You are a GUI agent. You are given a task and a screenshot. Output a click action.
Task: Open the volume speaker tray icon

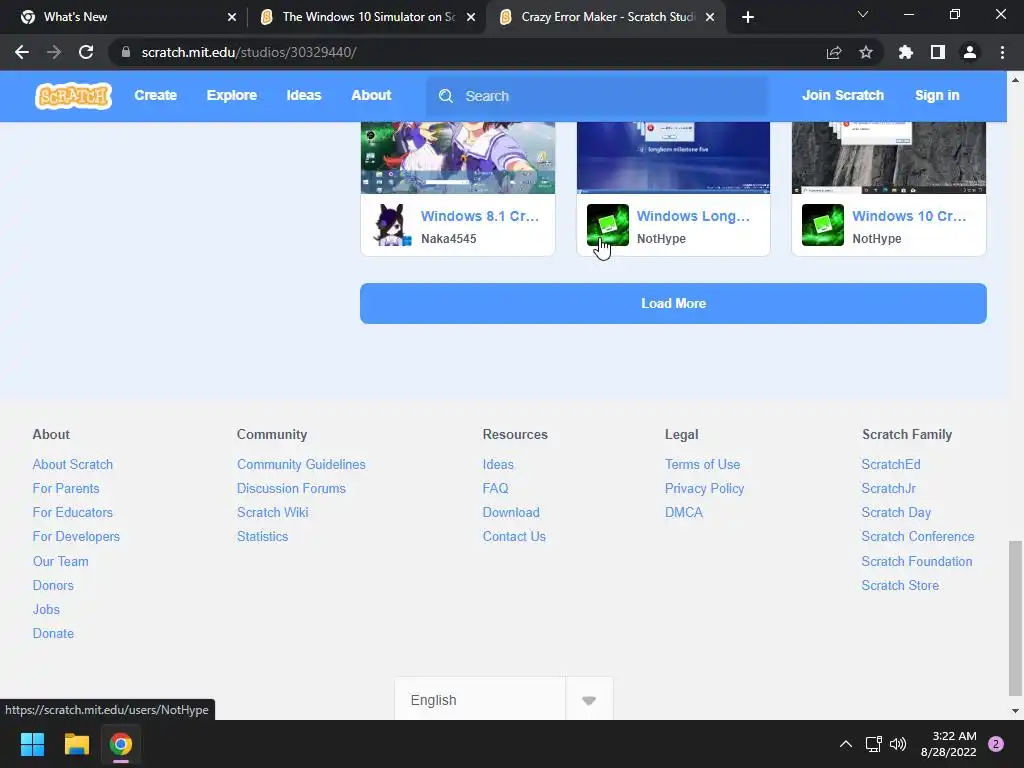(x=899, y=744)
